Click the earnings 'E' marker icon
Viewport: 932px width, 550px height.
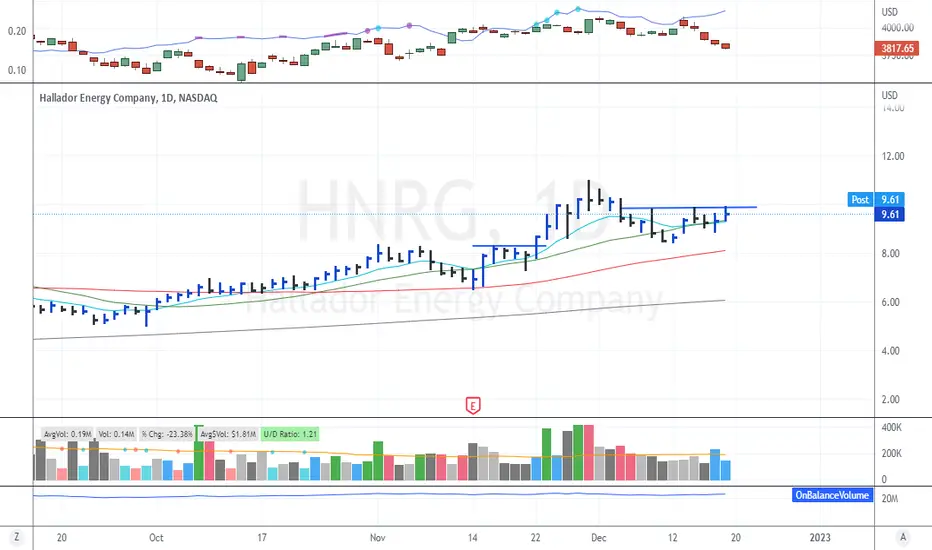pos(473,406)
